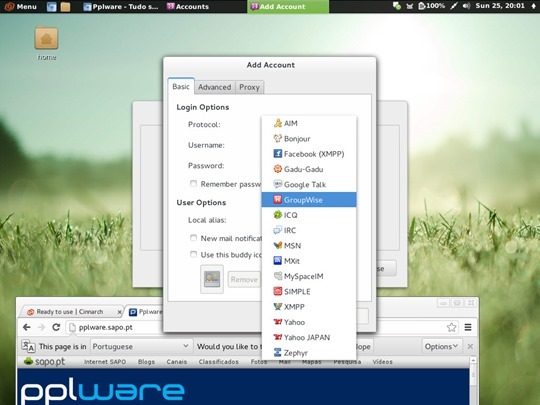
Task: Select the GroupWise icon
Action: 278,199
